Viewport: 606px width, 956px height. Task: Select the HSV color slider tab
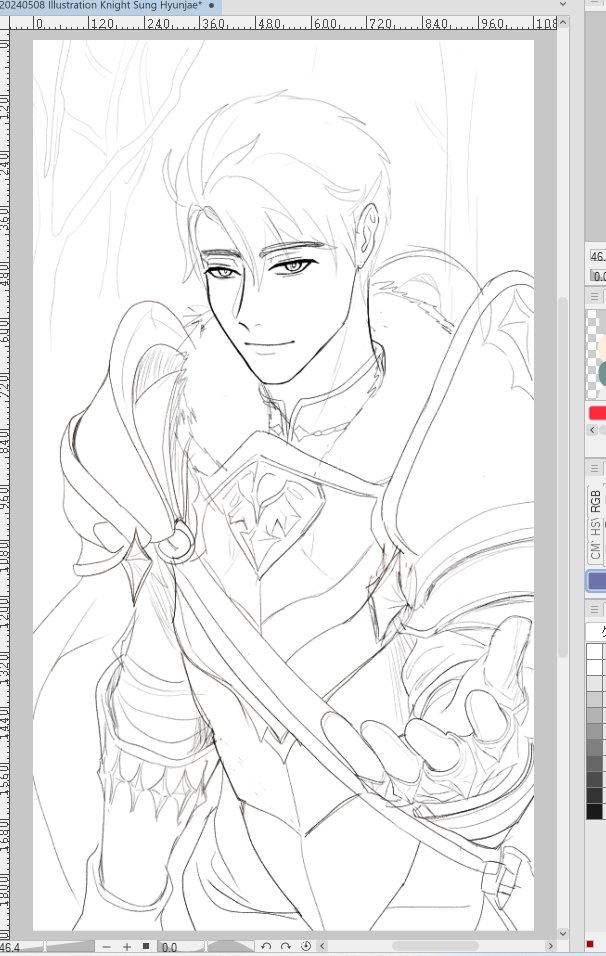point(596,528)
